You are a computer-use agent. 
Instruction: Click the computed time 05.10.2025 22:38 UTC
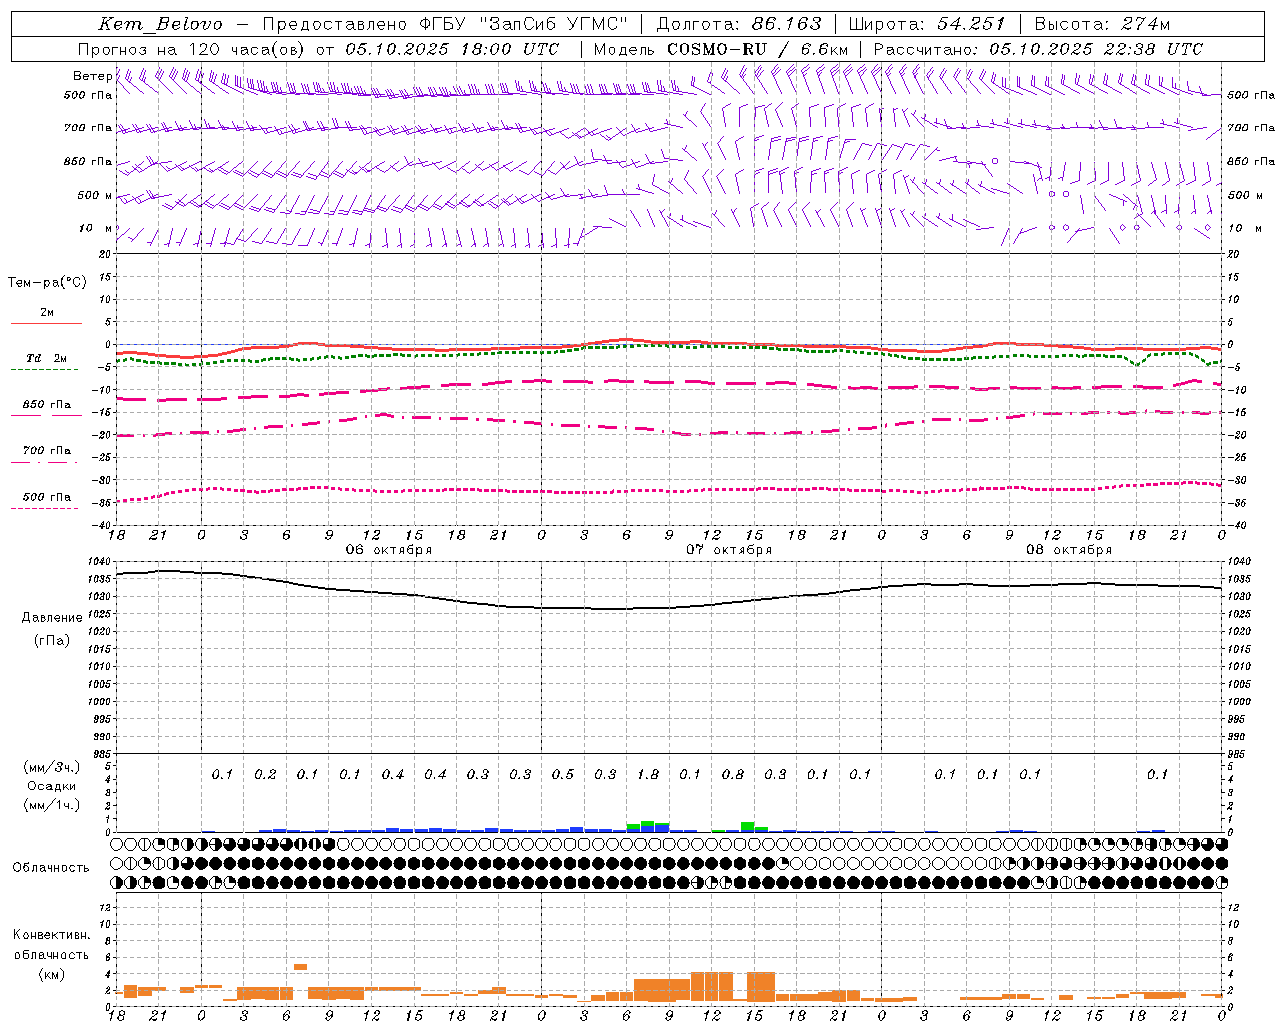(1096, 49)
